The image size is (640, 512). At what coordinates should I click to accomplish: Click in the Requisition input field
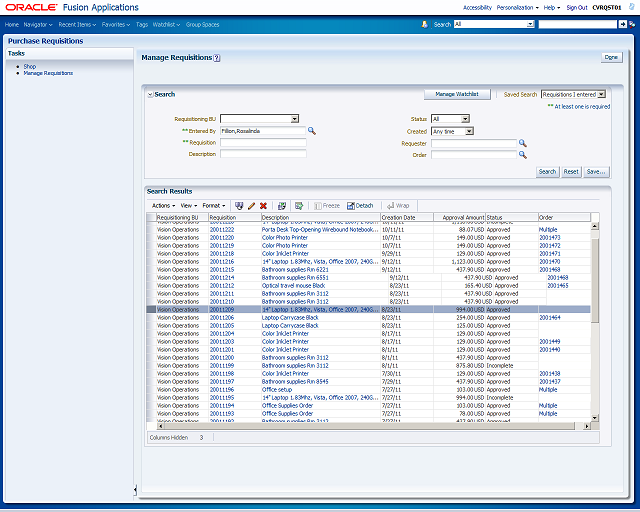click(x=263, y=142)
